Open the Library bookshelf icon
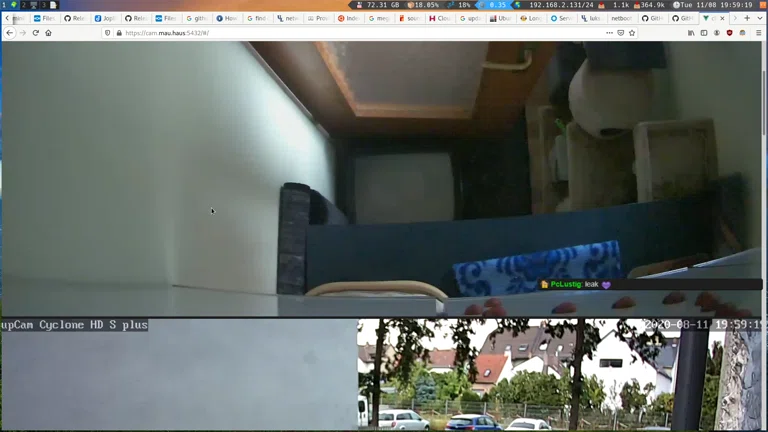Screen dimensions: 768x432 (691, 33)
